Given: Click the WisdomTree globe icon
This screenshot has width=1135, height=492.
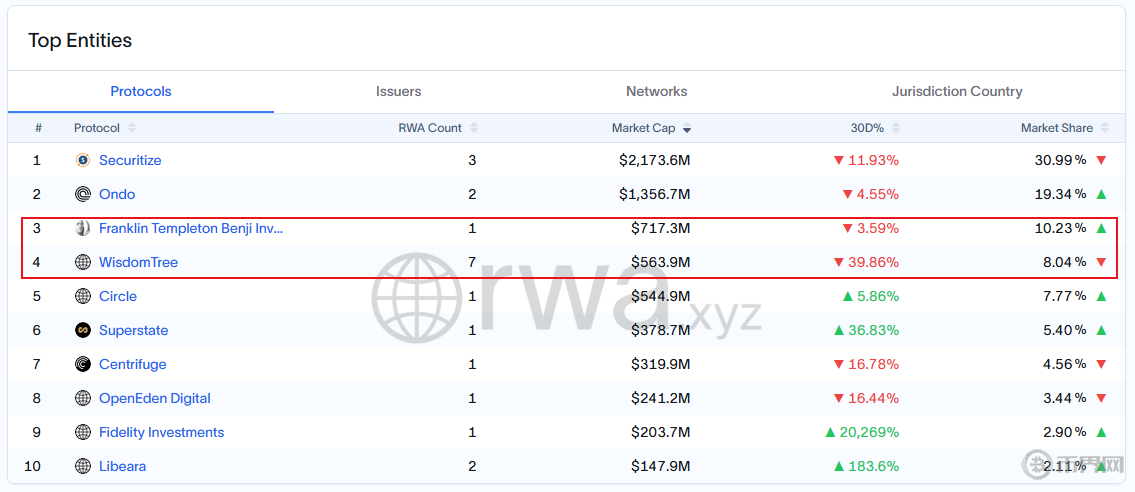Looking at the screenshot, I should click(83, 262).
